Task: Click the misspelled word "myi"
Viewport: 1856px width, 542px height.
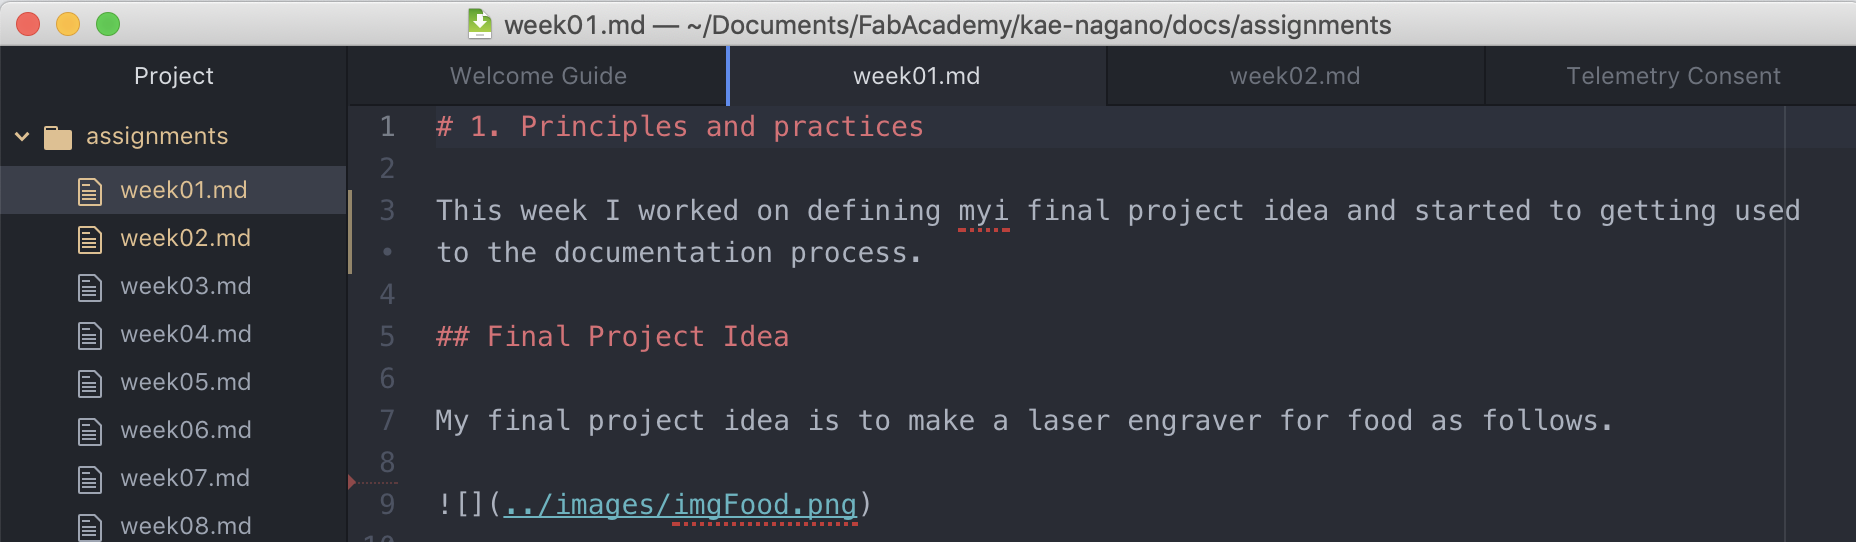Action: pyautogui.click(x=983, y=211)
